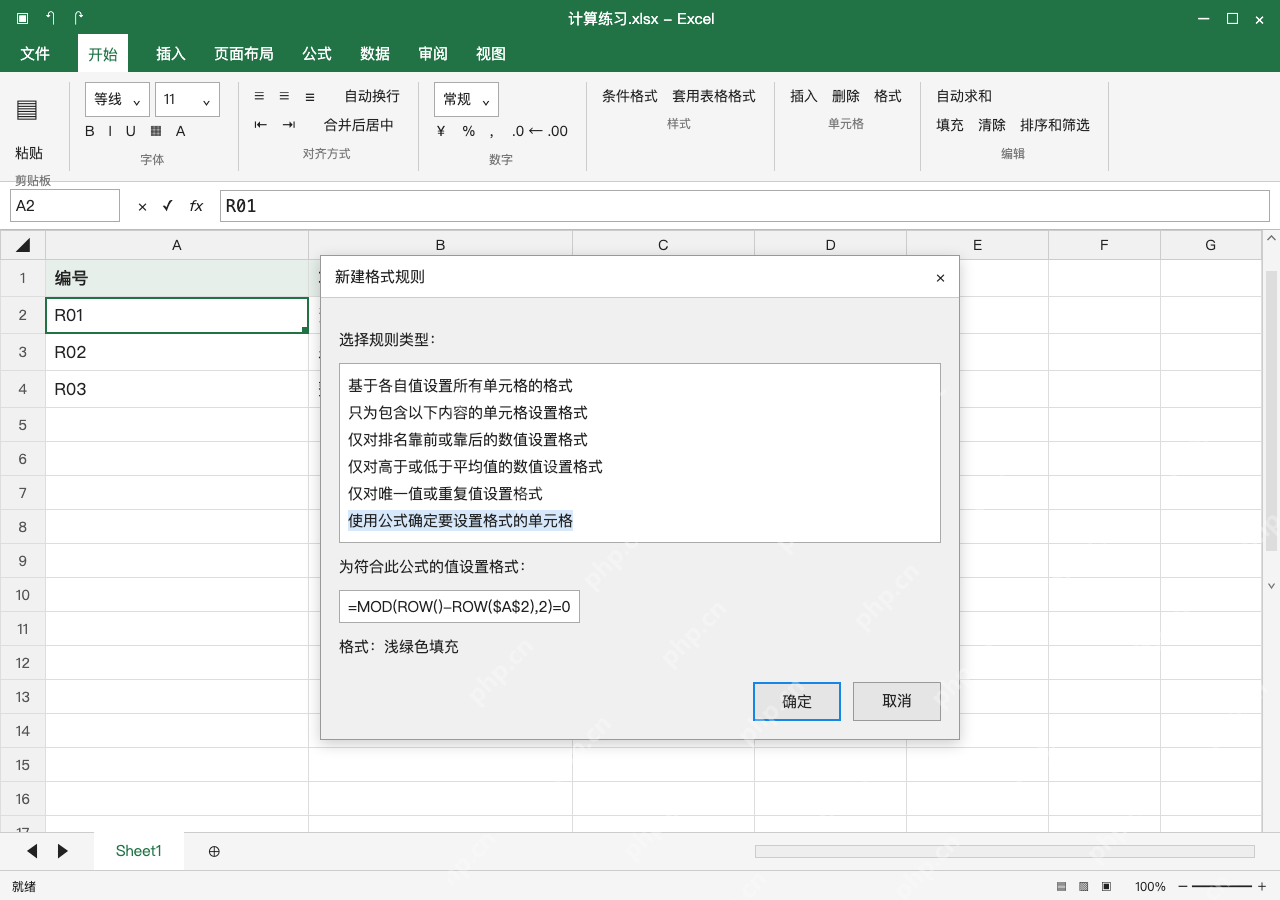Screen dimensions: 1280x900
Task: Align text right in ribbon
Action: (x=310, y=96)
